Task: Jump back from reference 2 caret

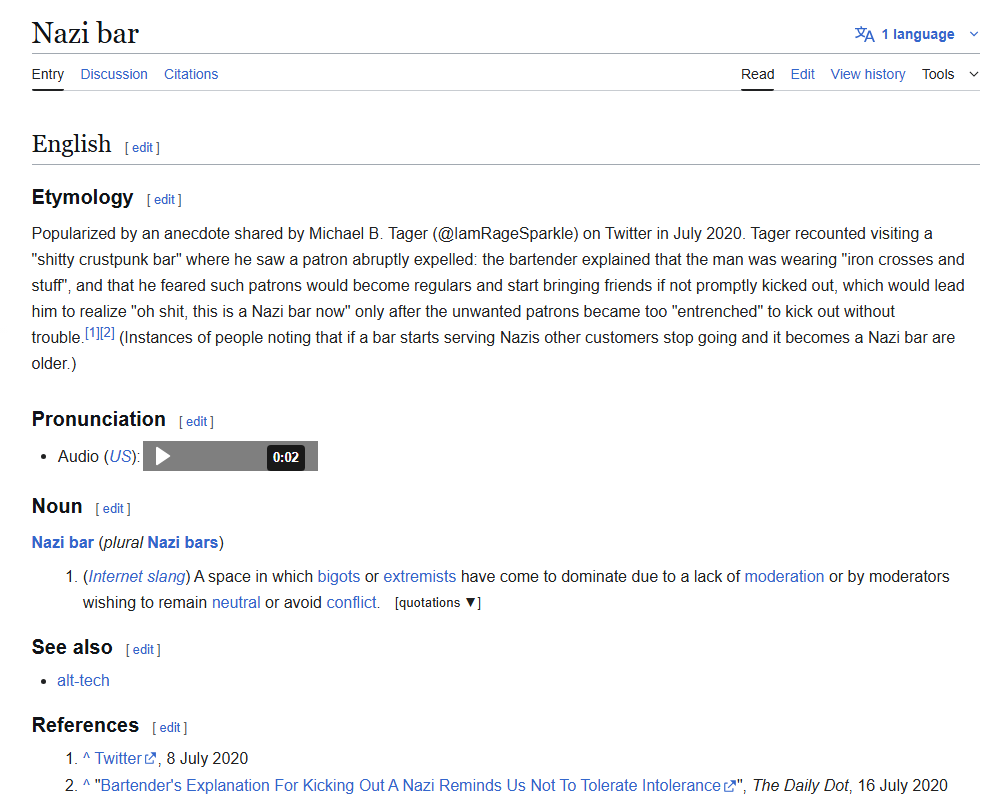Action: (x=86, y=785)
